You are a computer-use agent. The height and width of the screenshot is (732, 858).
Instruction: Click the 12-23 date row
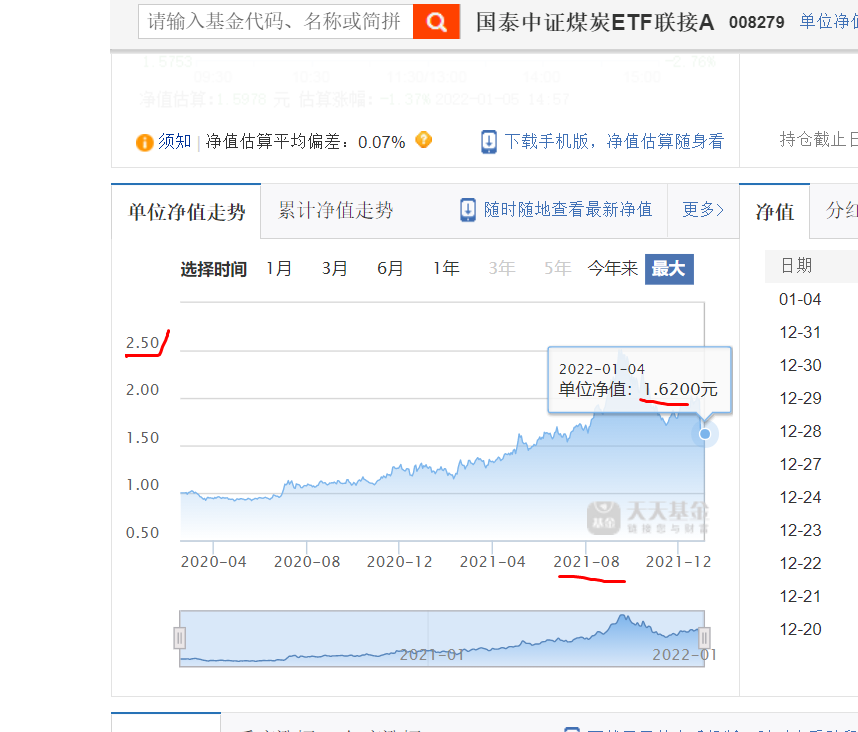coord(800,530)
